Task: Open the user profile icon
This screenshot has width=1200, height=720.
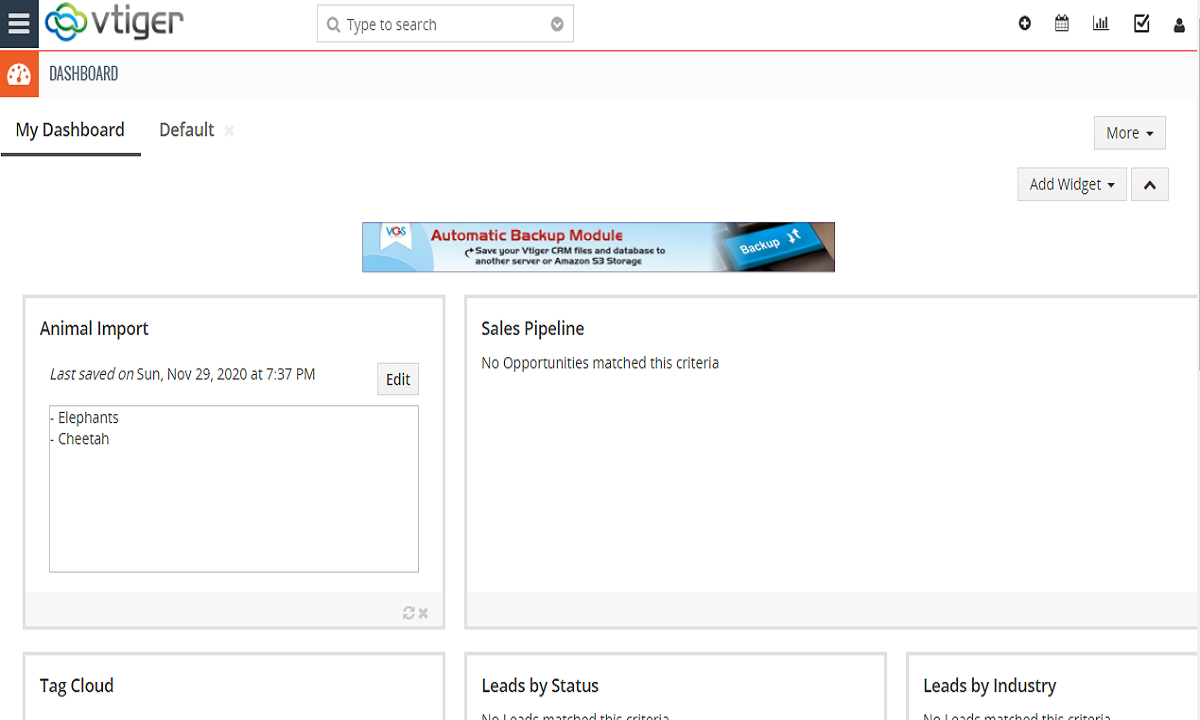Action: (x=1179, y=25)
